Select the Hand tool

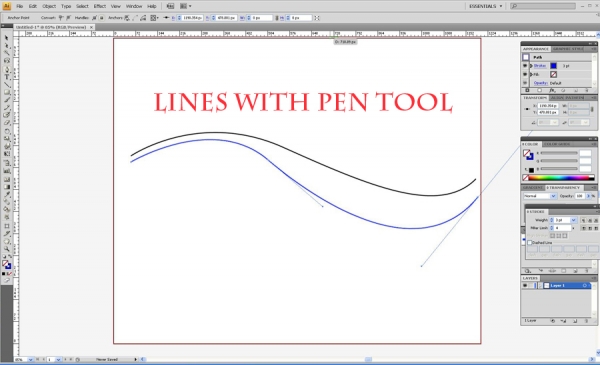tap(7, 241)
